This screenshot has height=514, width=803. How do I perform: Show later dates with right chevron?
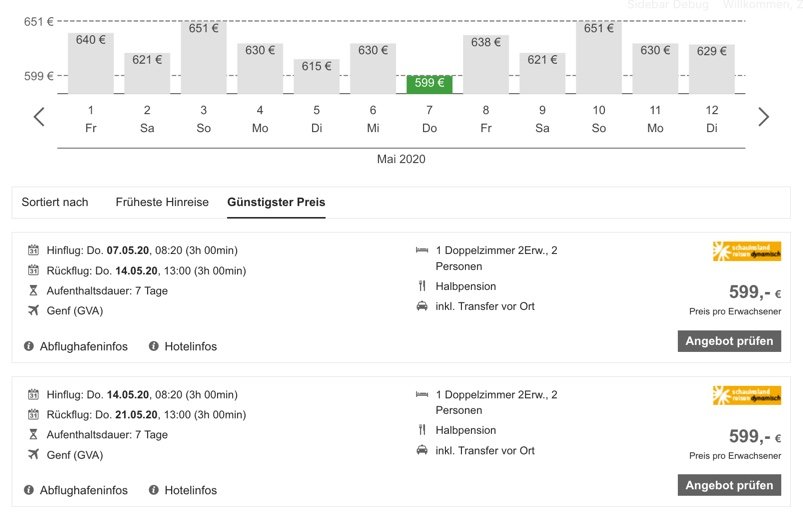point(763,117)
